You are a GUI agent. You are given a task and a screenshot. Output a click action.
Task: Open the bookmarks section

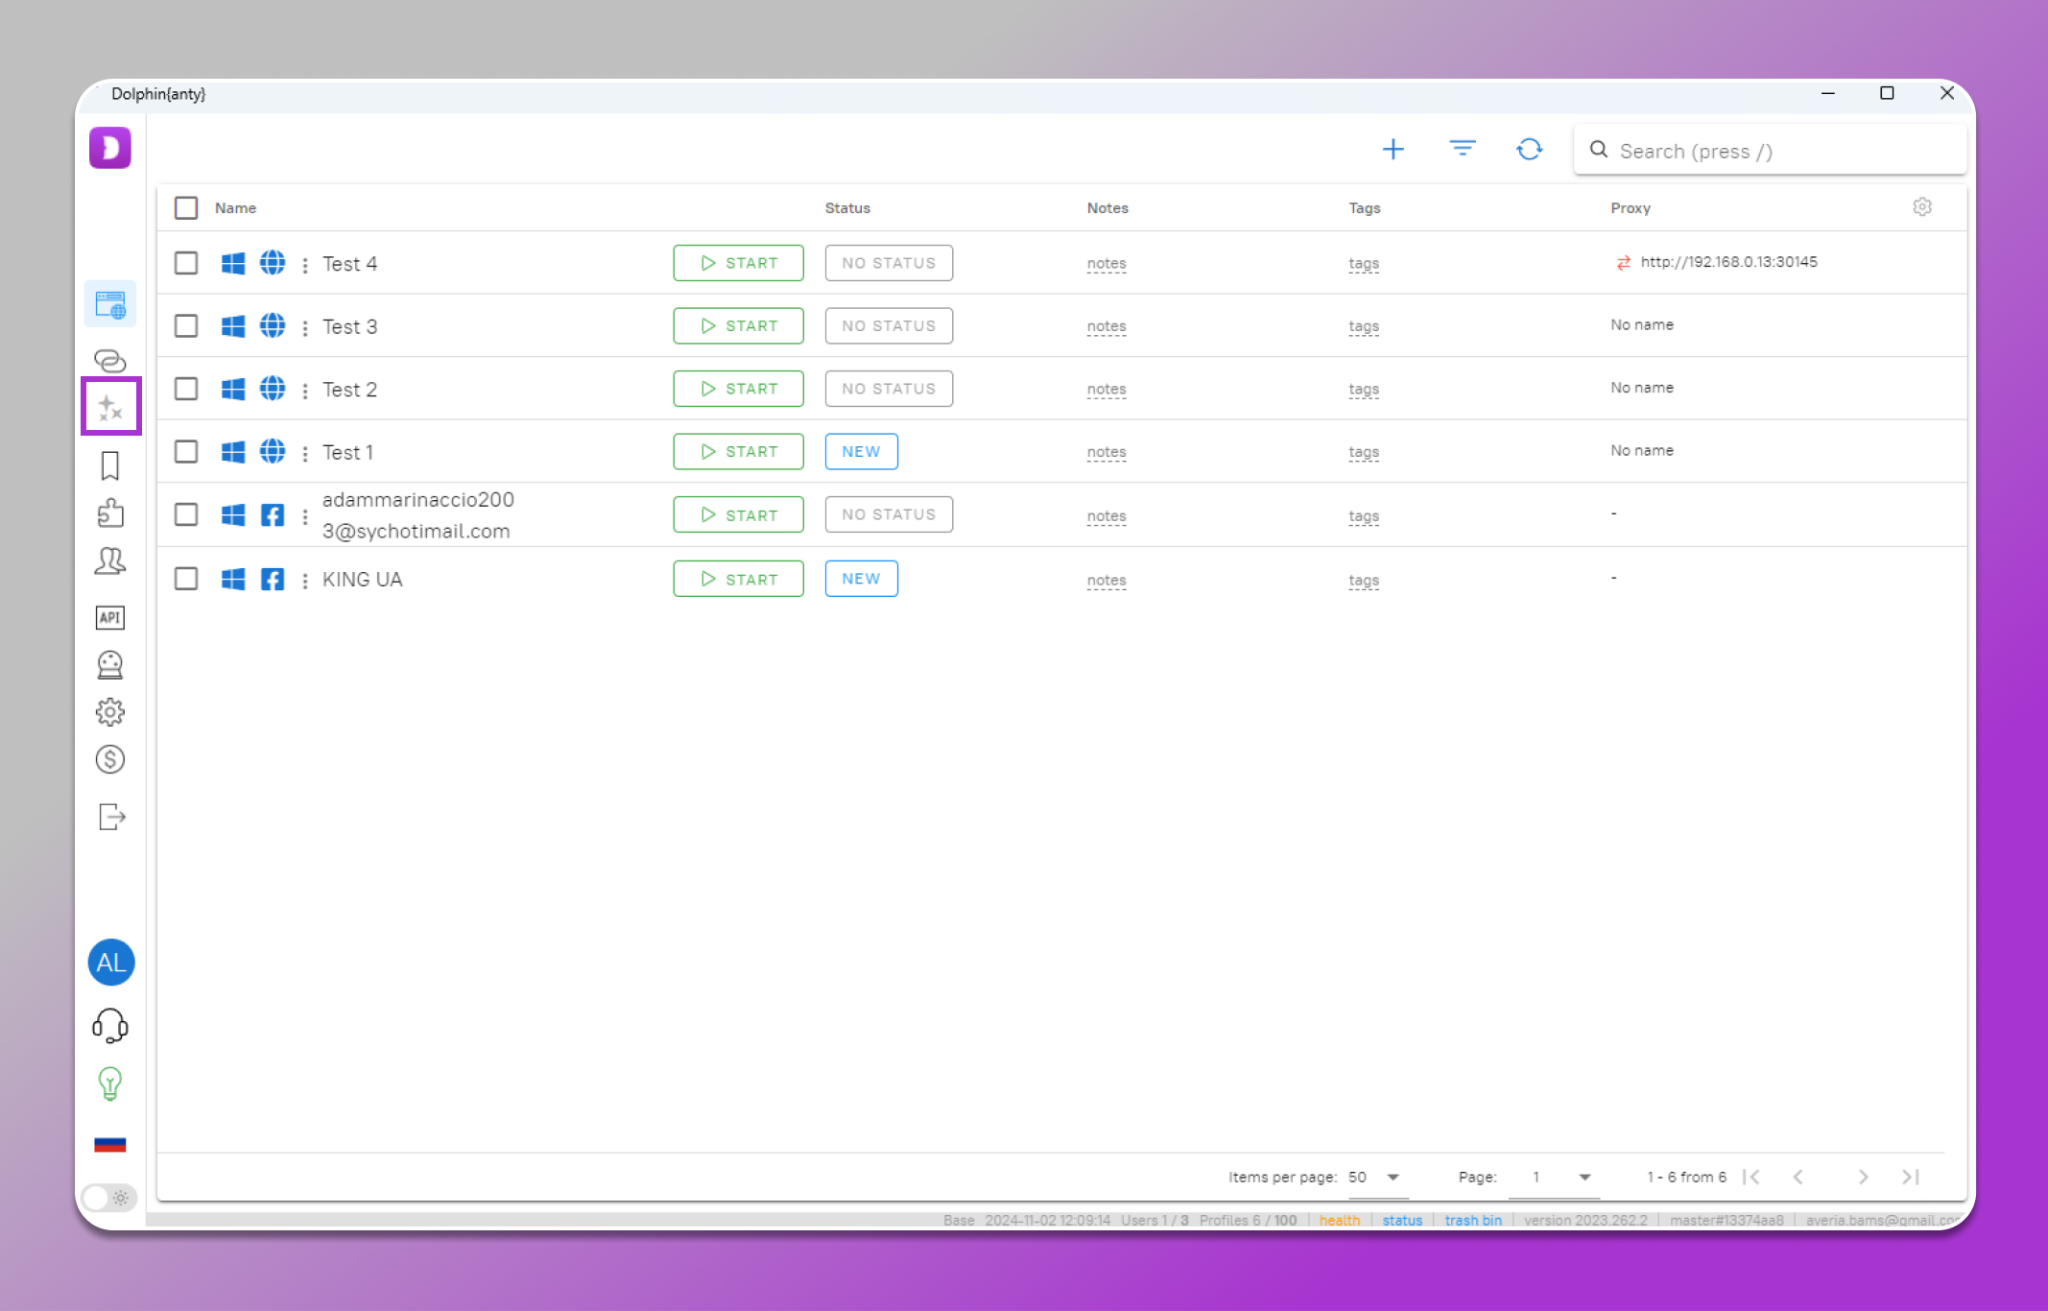(110, 464)
